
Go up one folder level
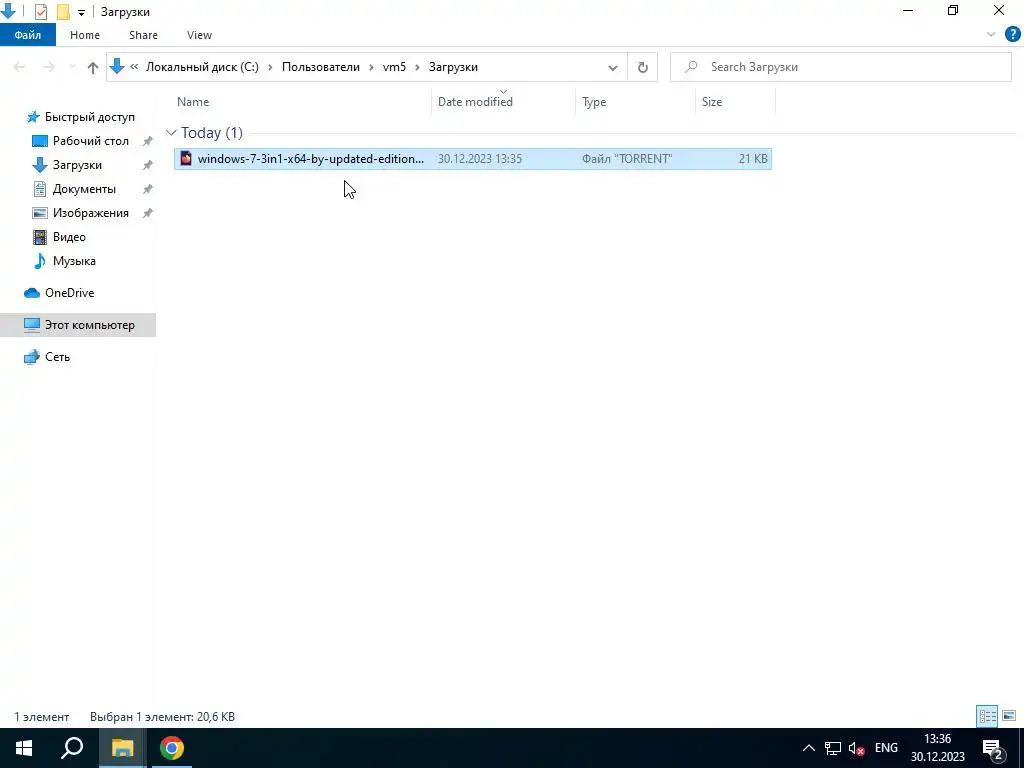tap(93, 67)
